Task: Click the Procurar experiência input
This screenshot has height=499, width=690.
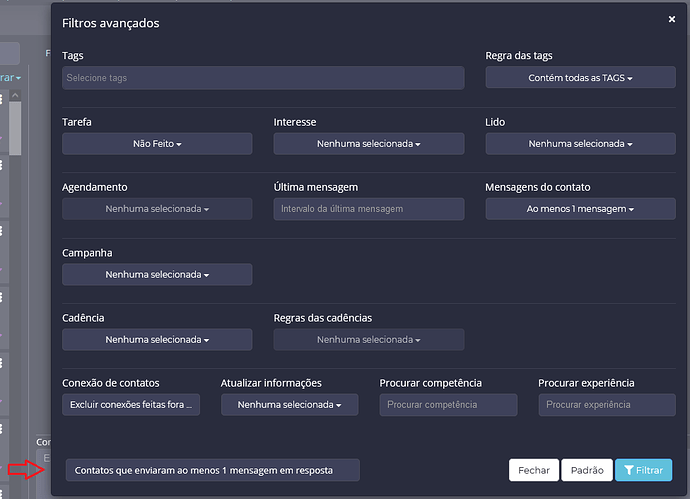Action: (607, 404)
